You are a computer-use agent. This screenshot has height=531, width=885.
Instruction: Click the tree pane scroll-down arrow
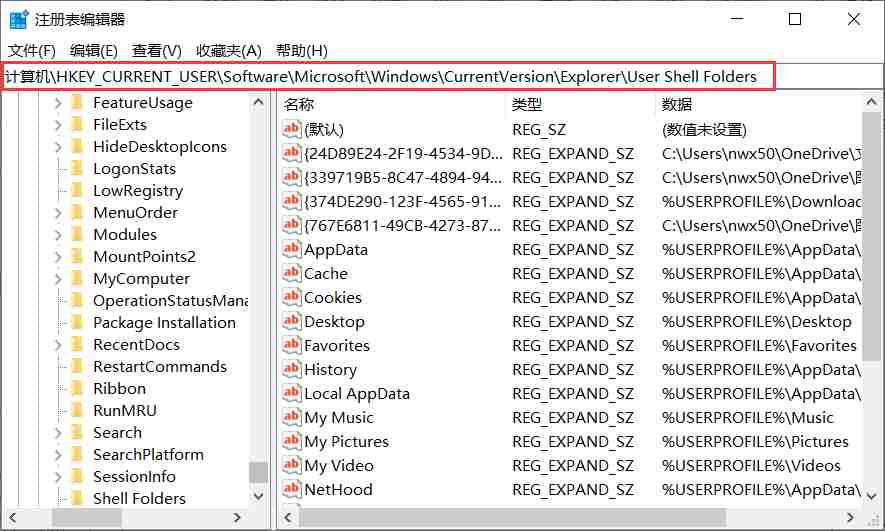pyautogui.click(x=259, y=497)
